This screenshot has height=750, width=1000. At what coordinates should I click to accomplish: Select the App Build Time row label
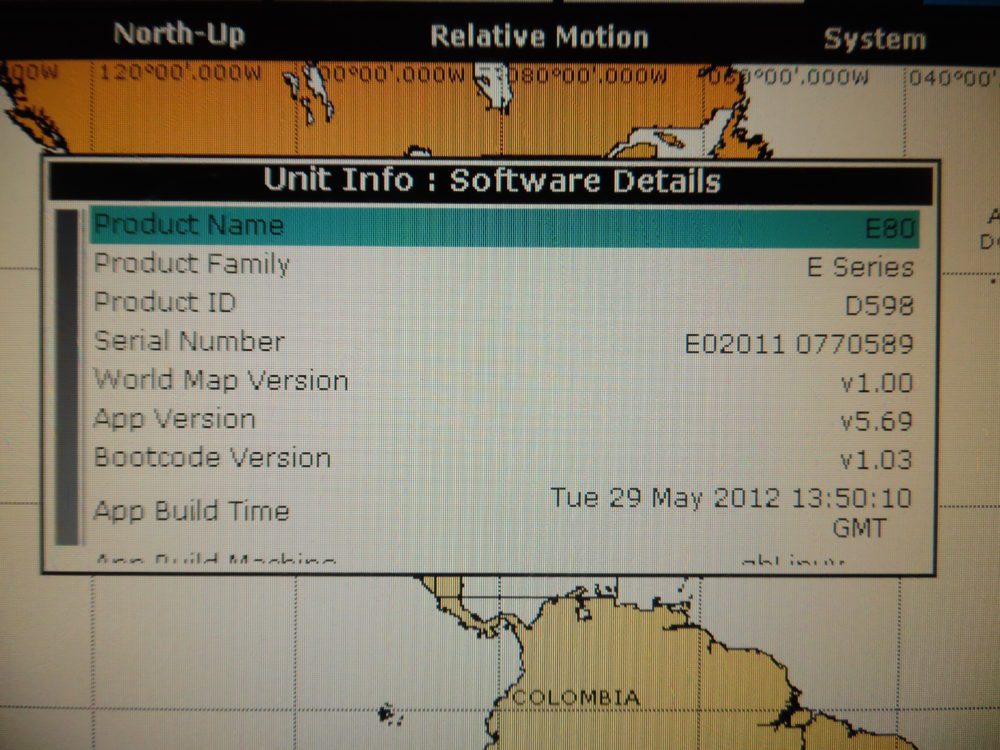[191, 511]
